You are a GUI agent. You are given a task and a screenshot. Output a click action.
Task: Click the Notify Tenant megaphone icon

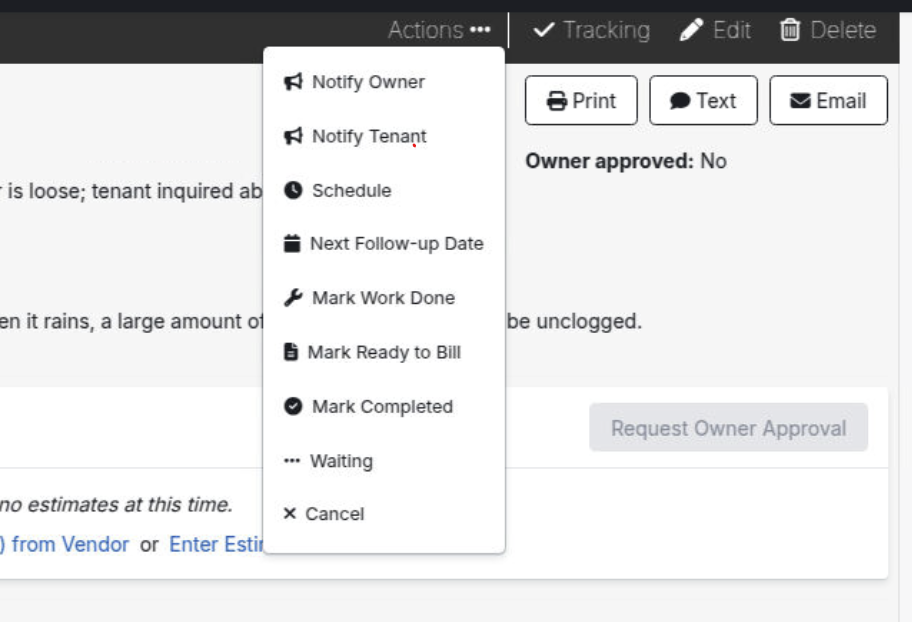tap(293, 136)
